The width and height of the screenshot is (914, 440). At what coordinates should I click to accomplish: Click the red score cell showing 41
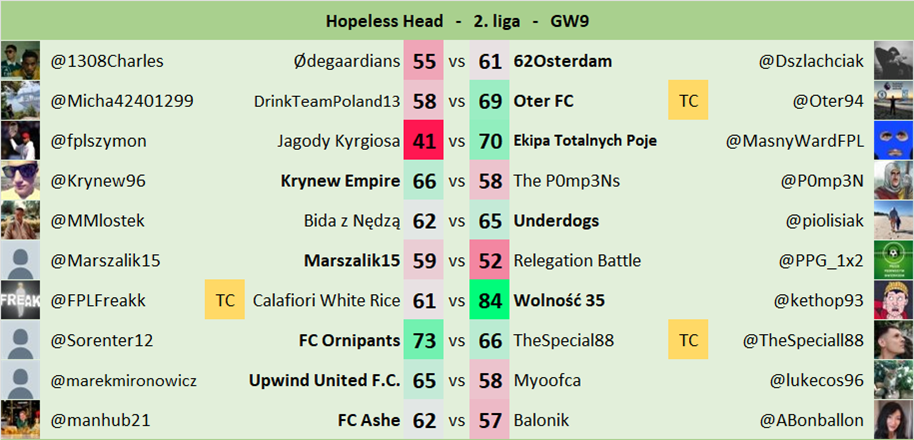click(423, 141)
